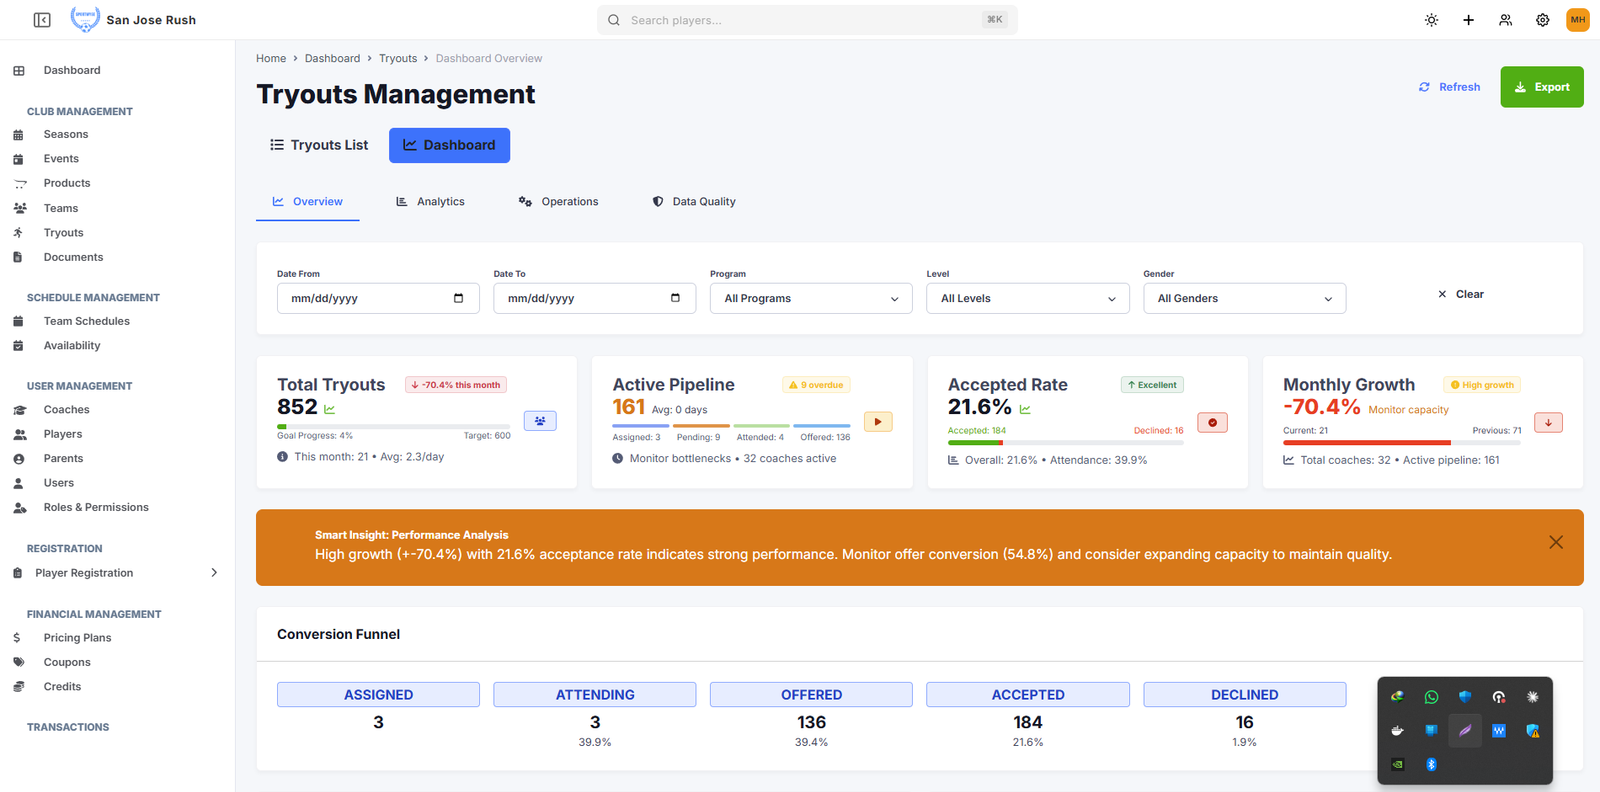Dismiss the Smart Insight banner
Screen dimensions: 1600x792
[x=1555, y=542]
